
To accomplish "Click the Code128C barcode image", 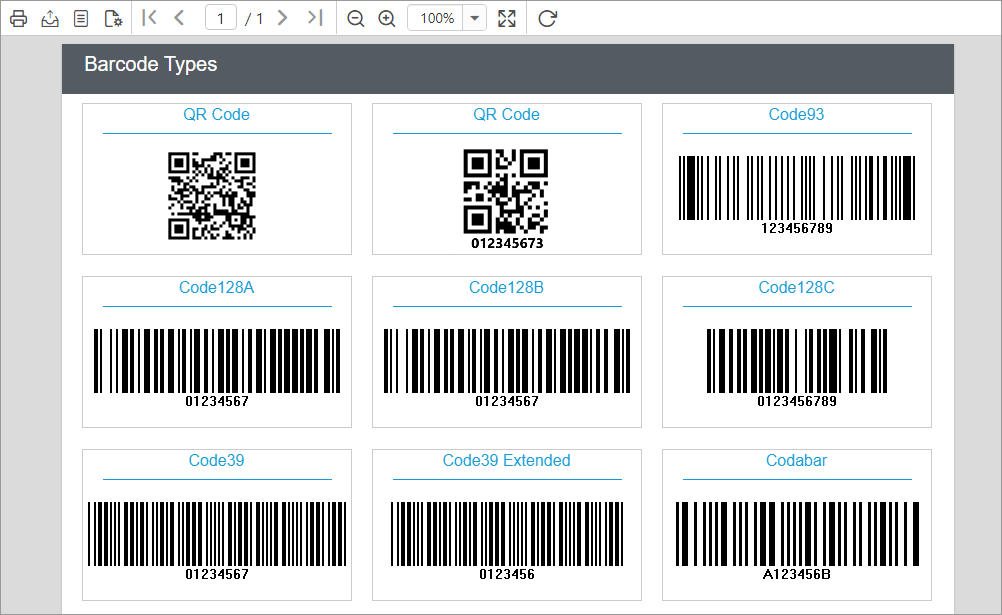I will click(x=797, y=361).
